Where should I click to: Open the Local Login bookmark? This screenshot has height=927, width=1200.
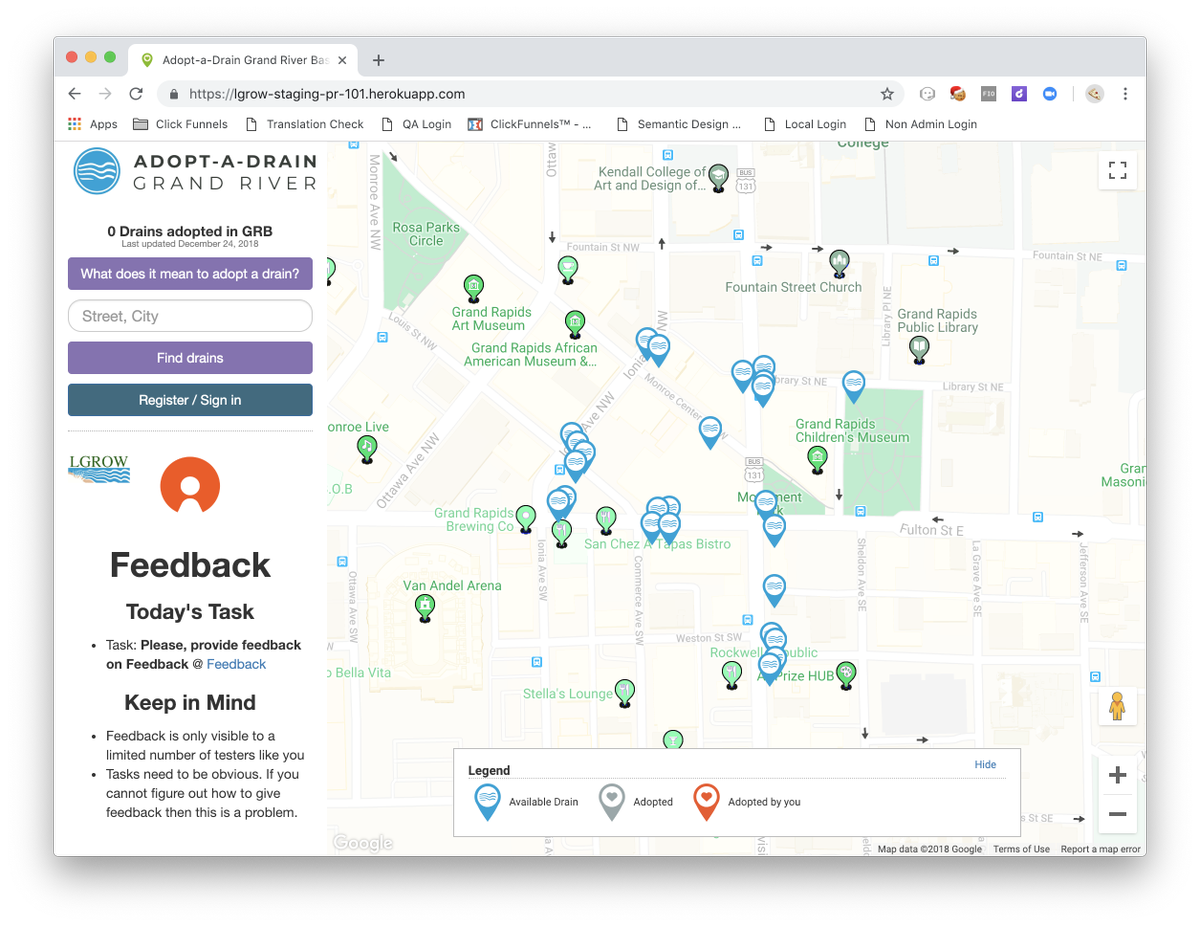point(804,124)
